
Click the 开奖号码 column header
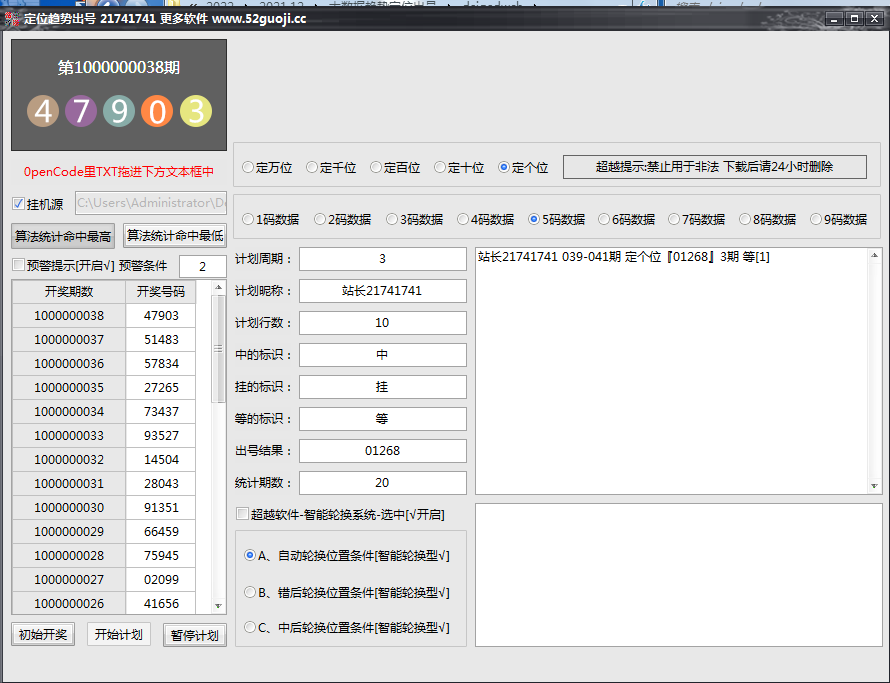pyautogui.click(x=161, y=292)
